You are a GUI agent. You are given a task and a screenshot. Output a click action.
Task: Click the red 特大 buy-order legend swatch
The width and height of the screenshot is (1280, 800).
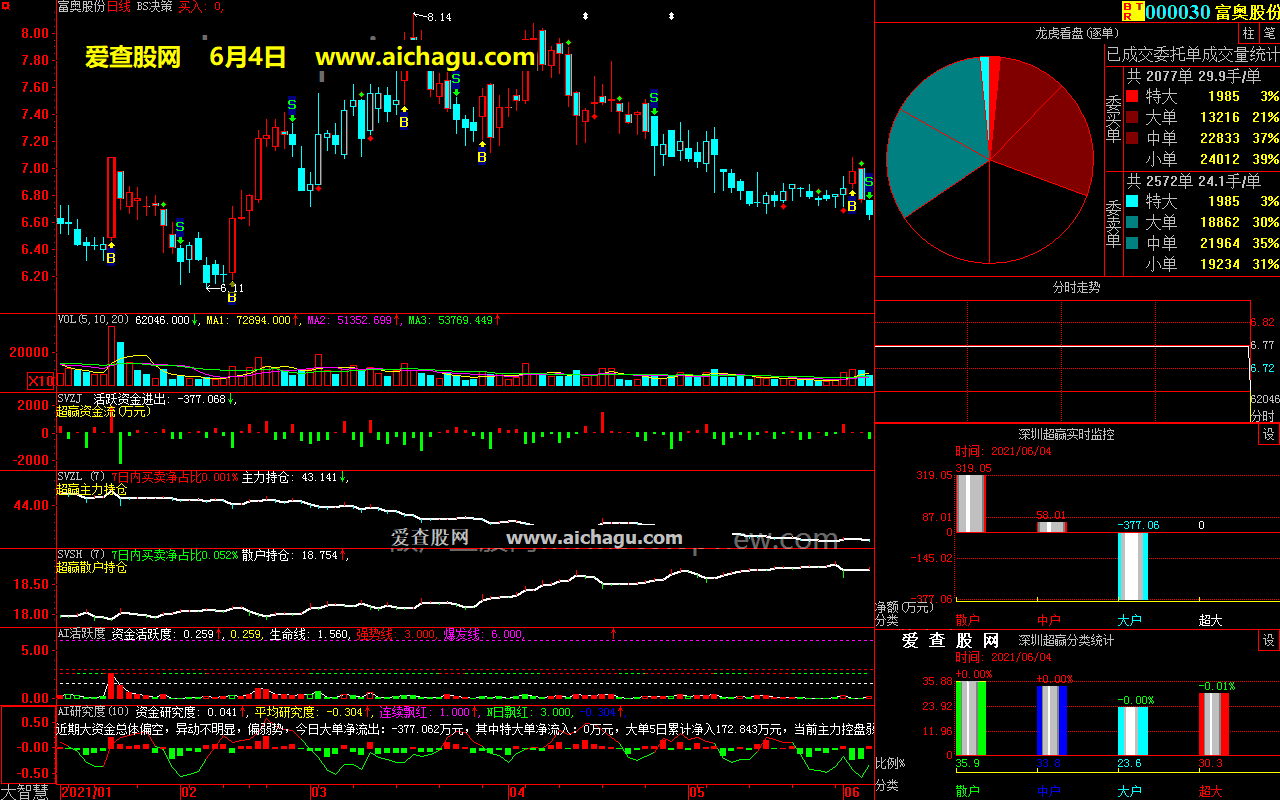(x=1132, y=97)
